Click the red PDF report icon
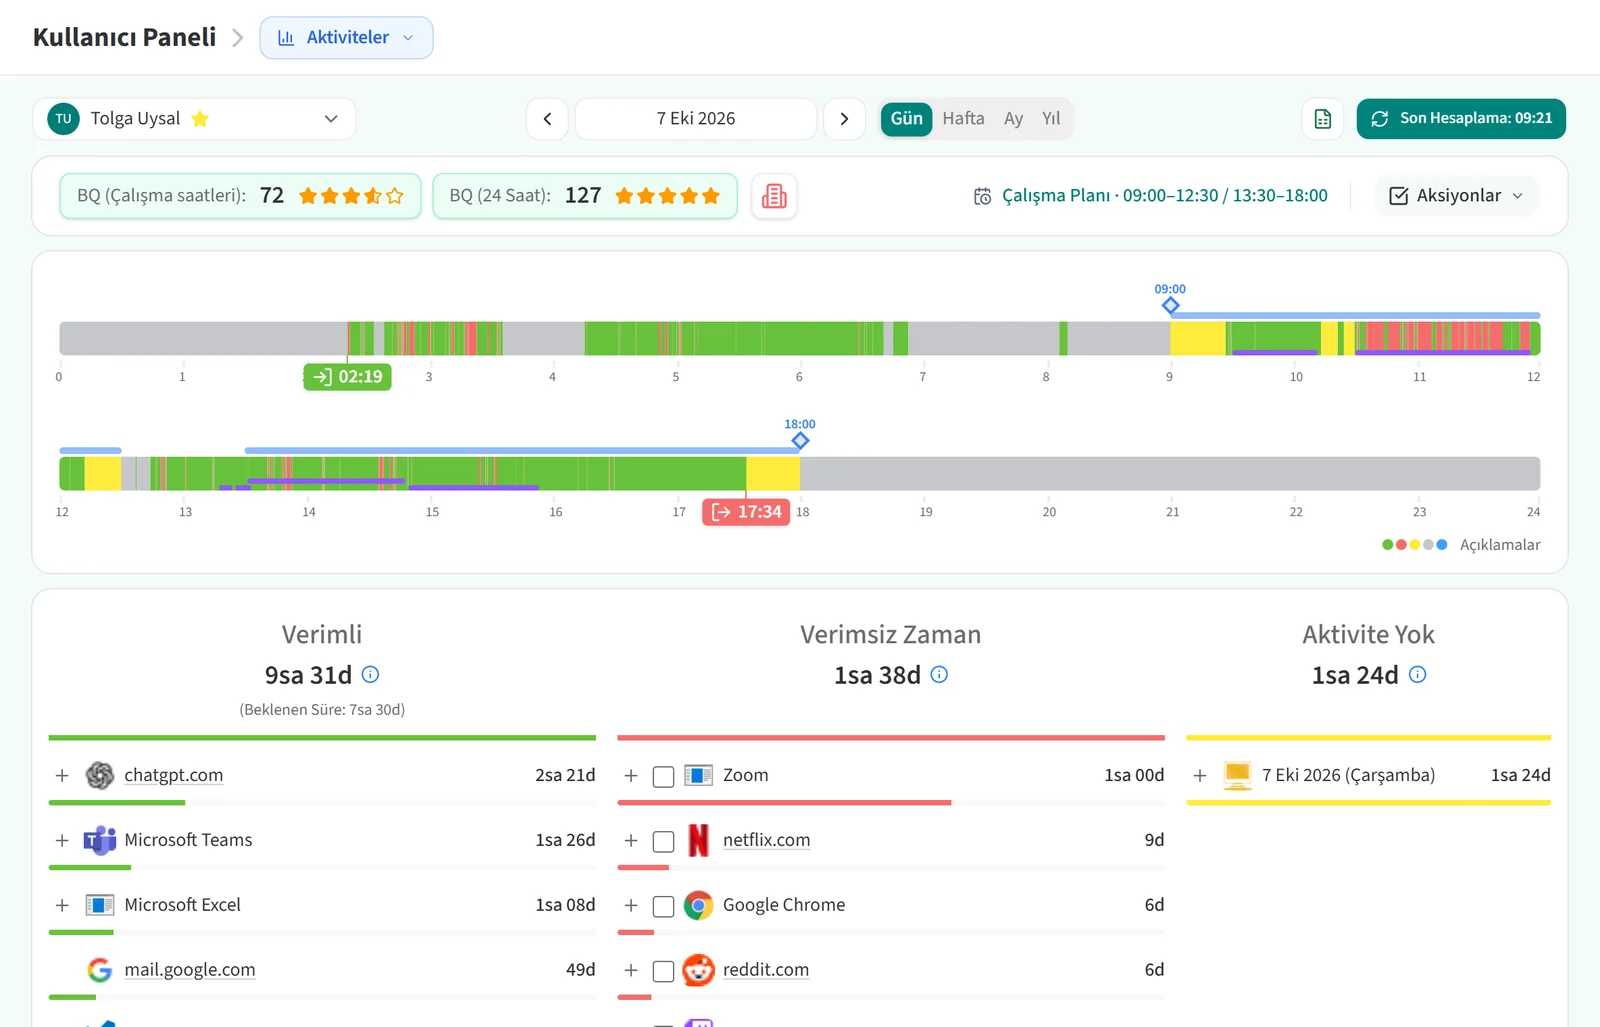 click(x=774, y=196)
